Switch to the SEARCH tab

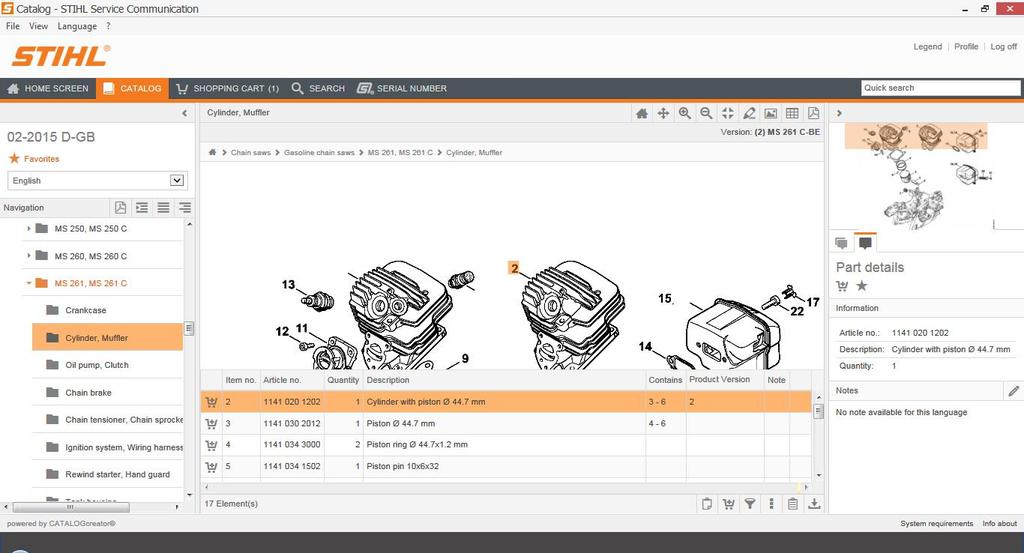pos(318,88)
